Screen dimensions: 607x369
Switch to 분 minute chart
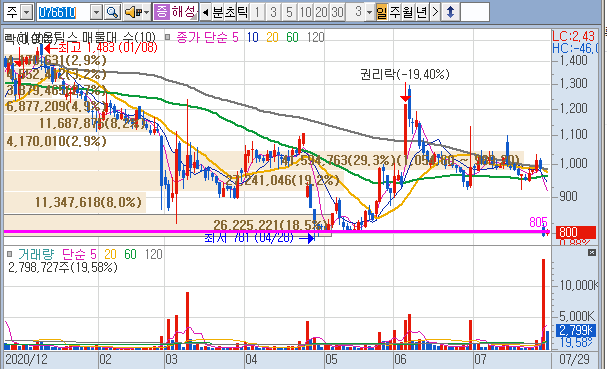coord(218,12)
